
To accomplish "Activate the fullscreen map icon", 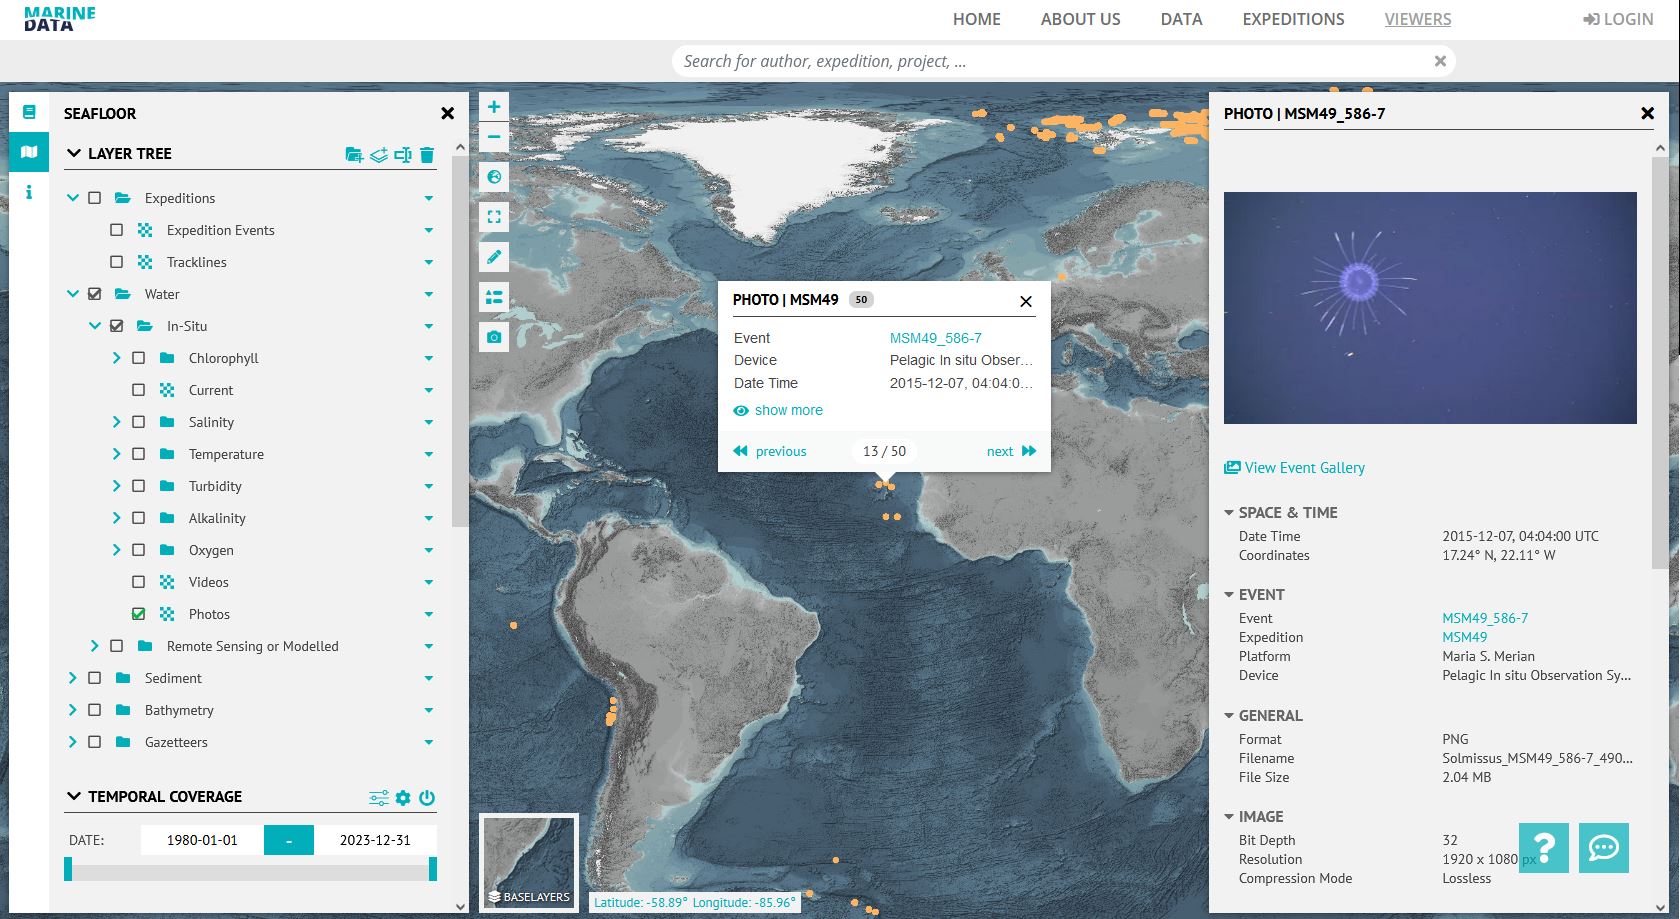I will click(x=493, y=216).
